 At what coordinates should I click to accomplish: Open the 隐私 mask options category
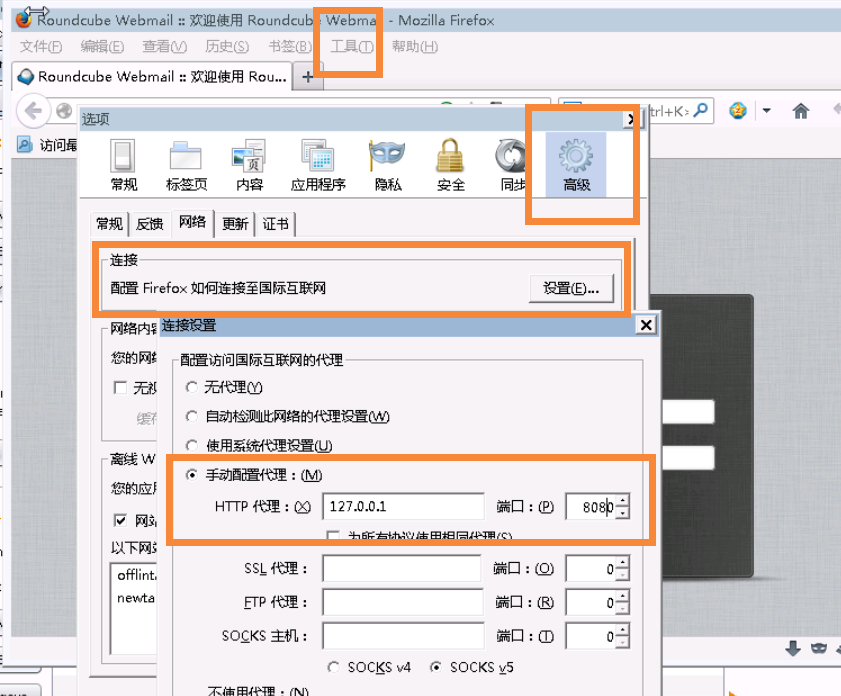[x=387, y=164]
